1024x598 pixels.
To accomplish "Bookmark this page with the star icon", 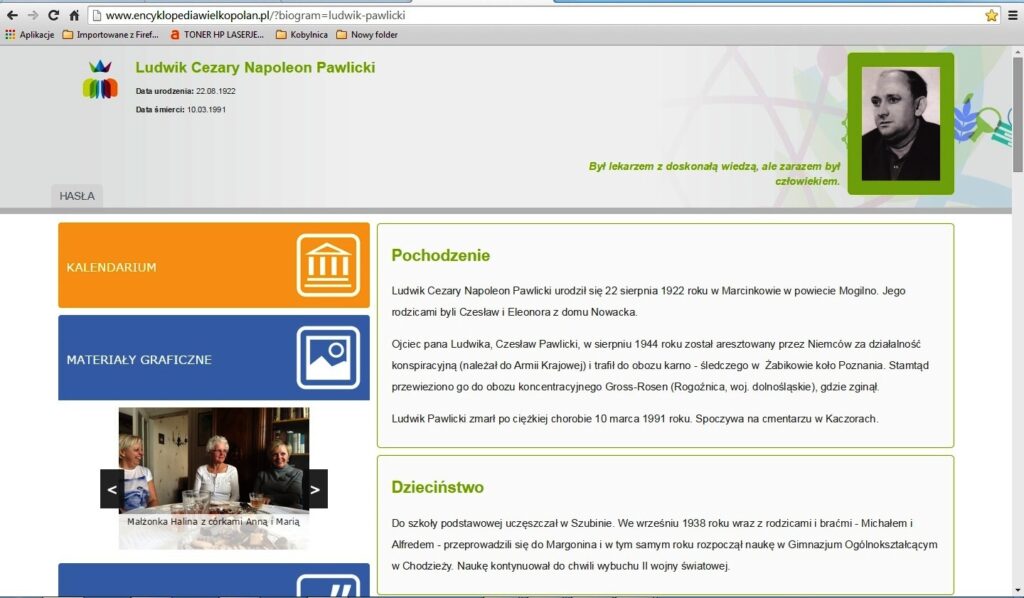I will click(991, 15).
